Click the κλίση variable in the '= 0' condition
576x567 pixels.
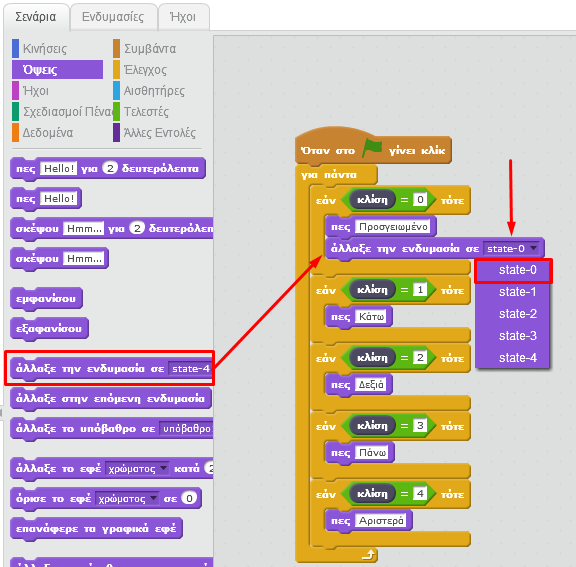pyautogui.click(x=372, y=199)
